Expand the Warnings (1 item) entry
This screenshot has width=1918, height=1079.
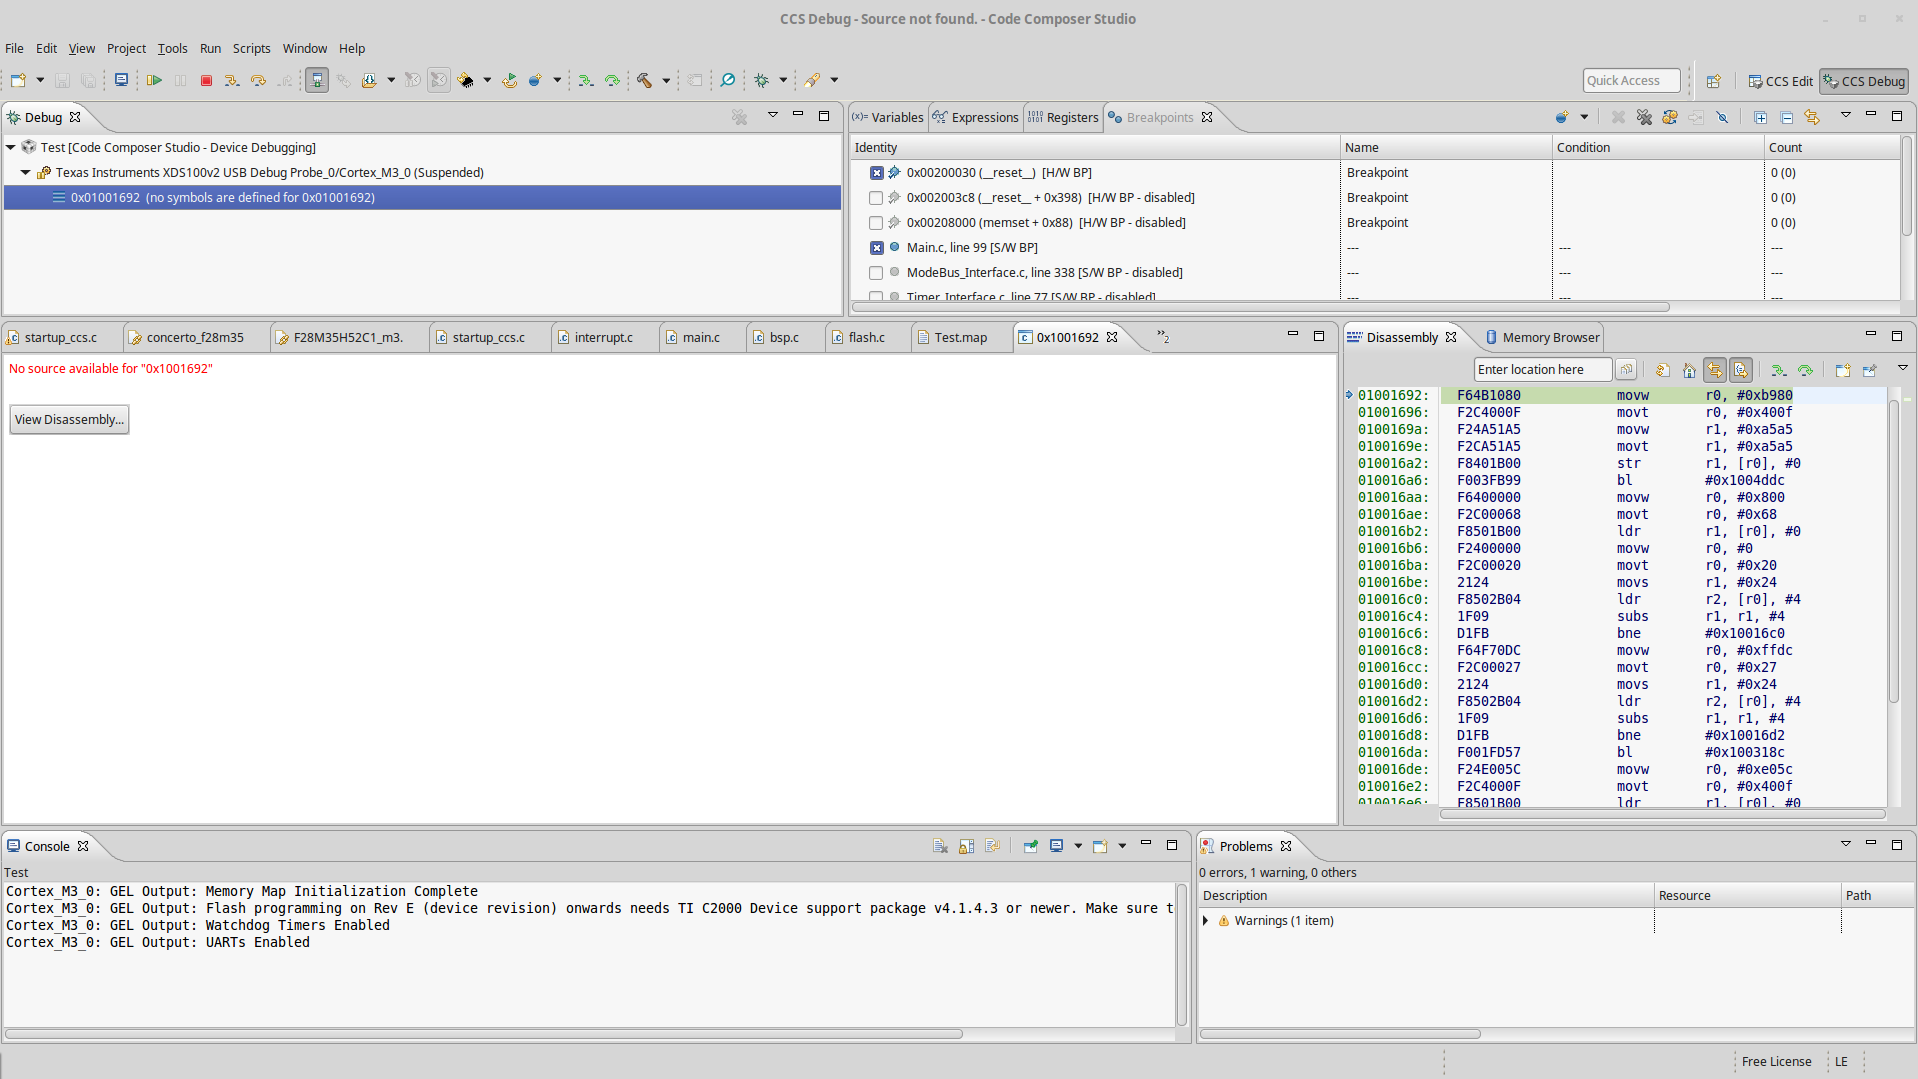pyautogui.click(x=1206, y=921)
